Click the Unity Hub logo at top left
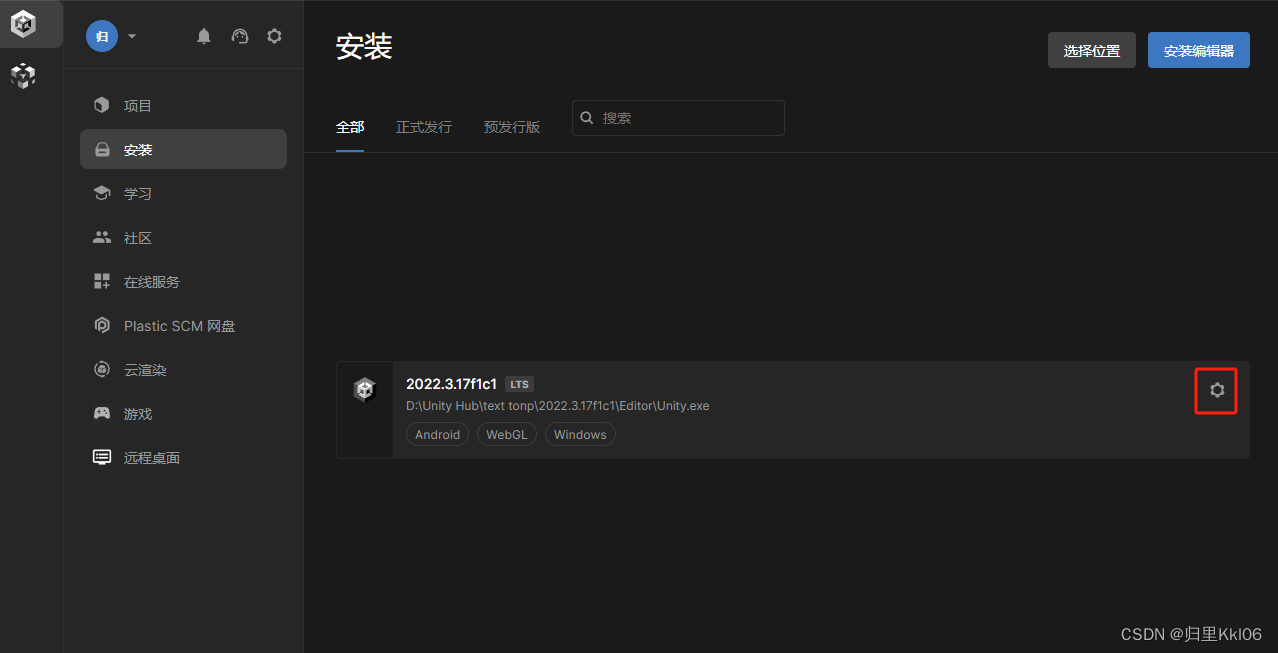This screenshot has height=653, width=1278. click(x=22, y=23)
